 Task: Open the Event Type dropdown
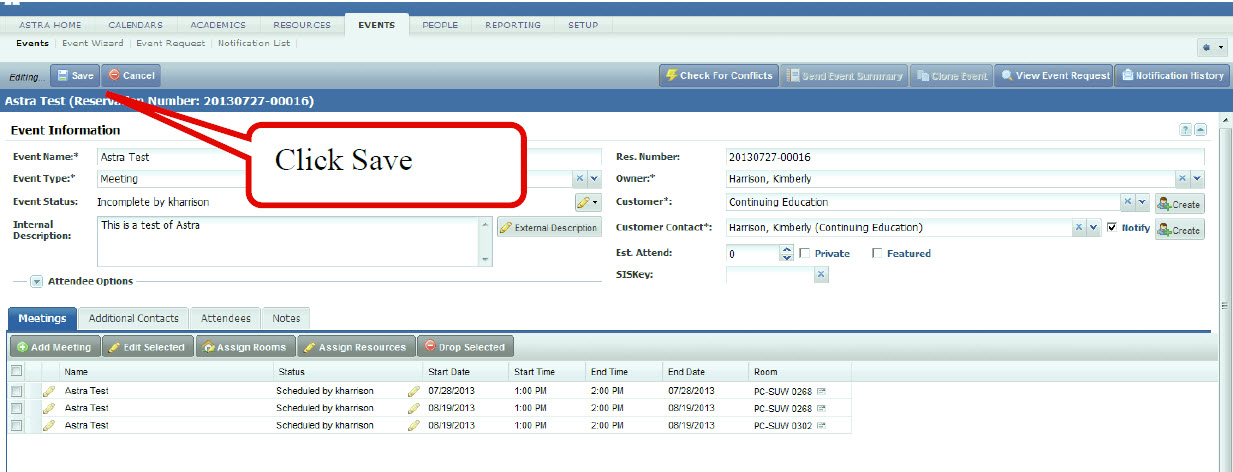(x=594, y=179)
